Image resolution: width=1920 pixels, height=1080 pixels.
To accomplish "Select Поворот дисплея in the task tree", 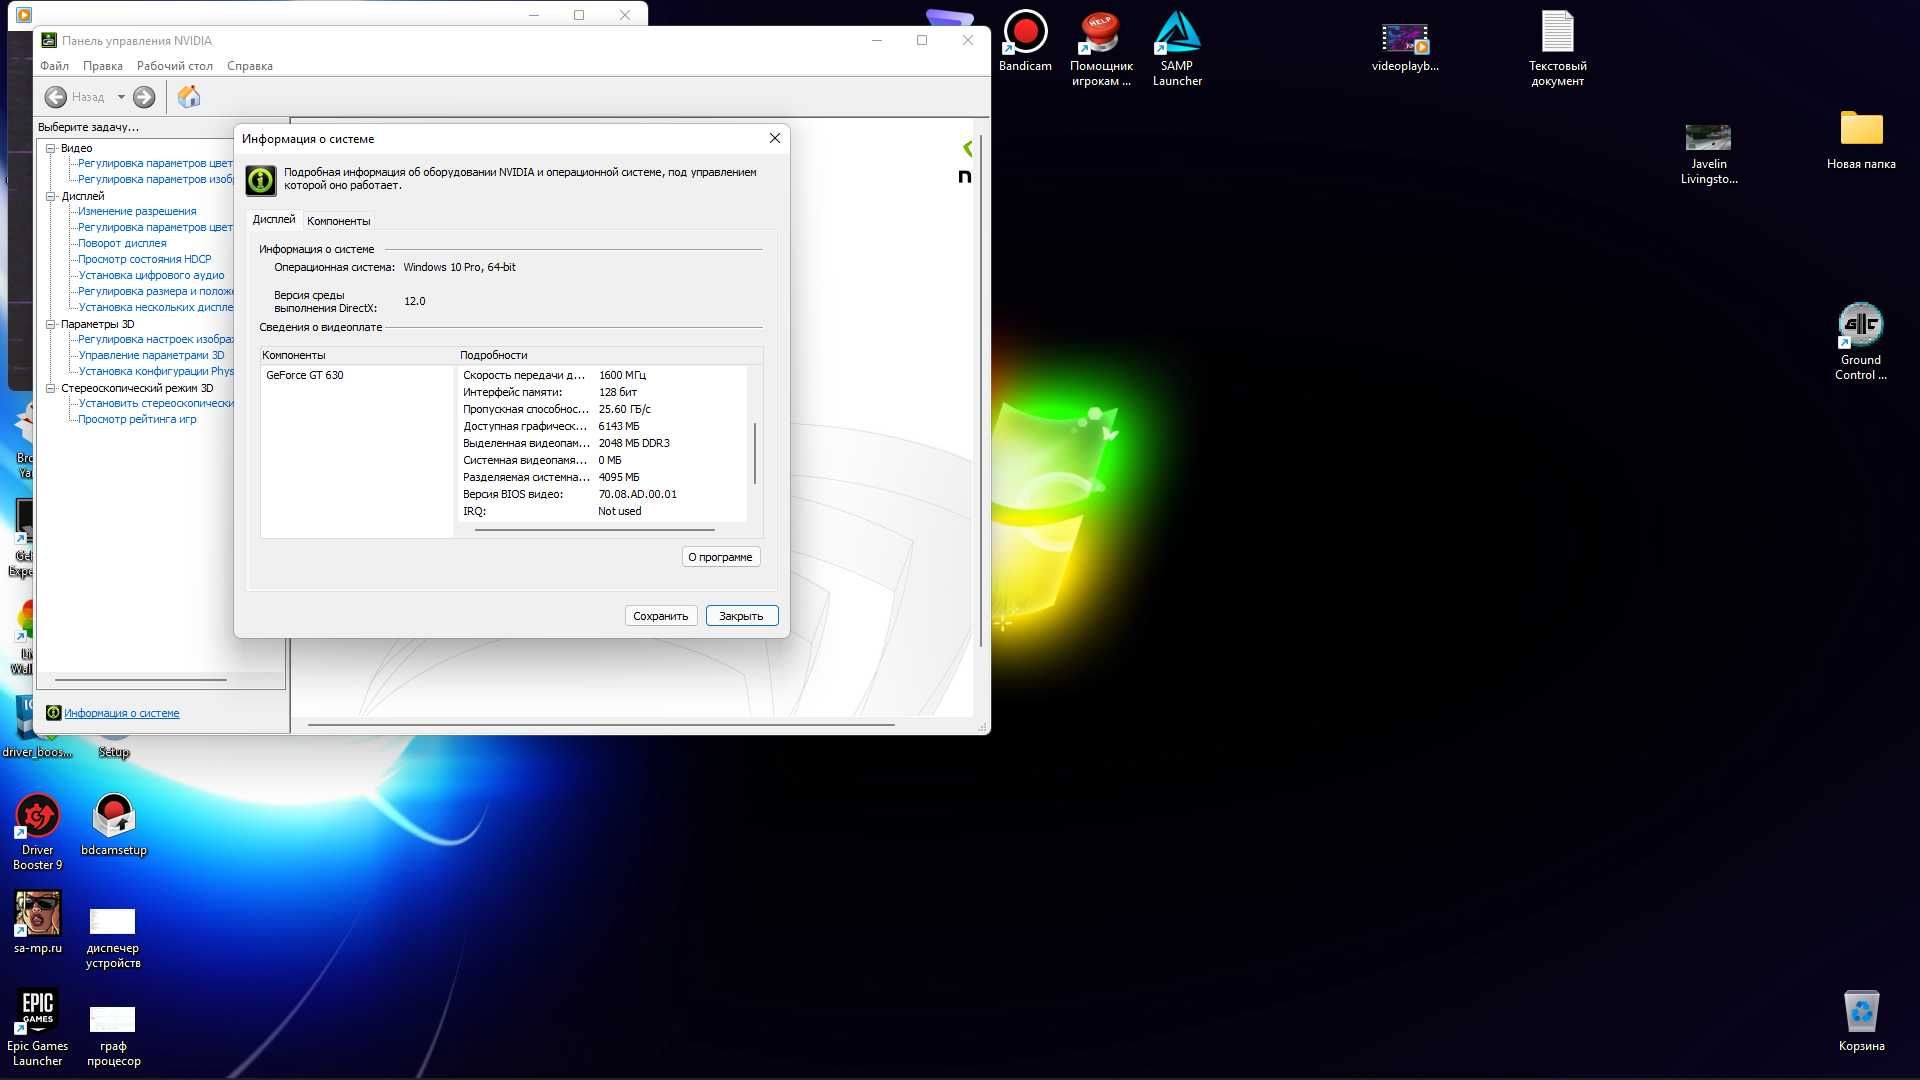I will point(122,243).
